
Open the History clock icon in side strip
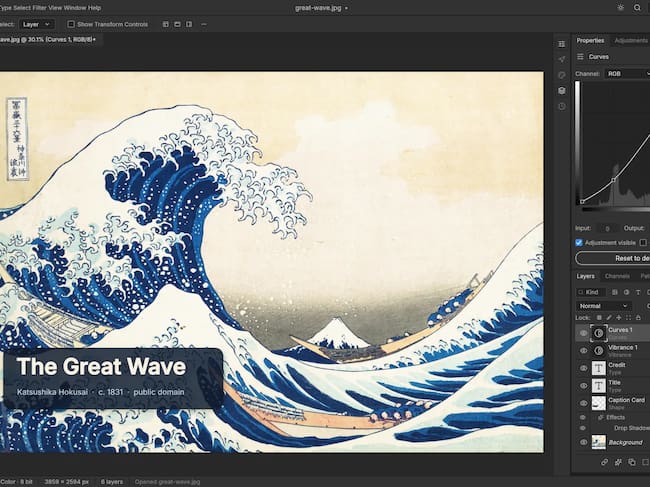562,106
